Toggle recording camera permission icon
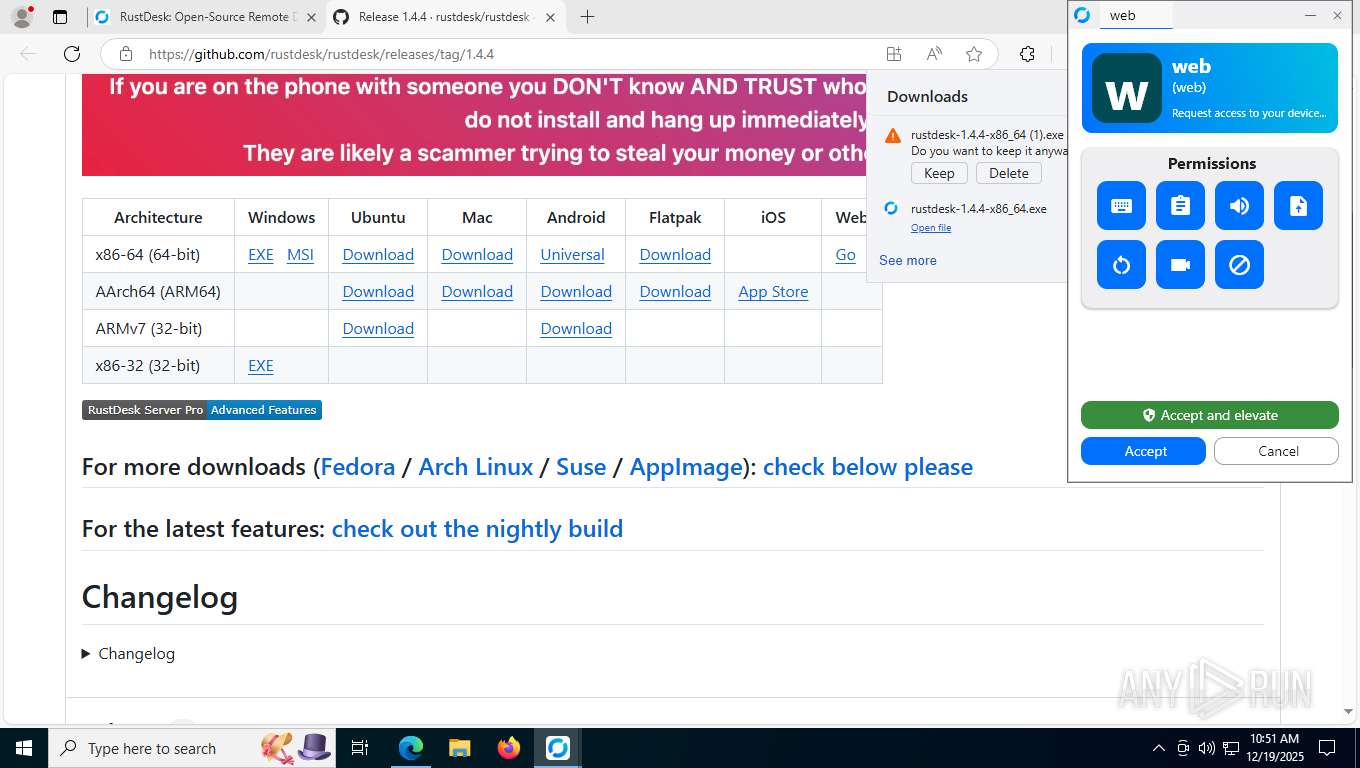 point(1180,265)
